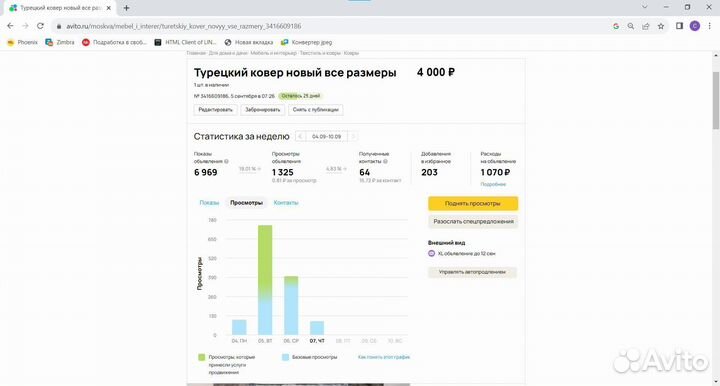Bookmark this page with the star icon
This screenshot has height=386, width=720.
661,26
